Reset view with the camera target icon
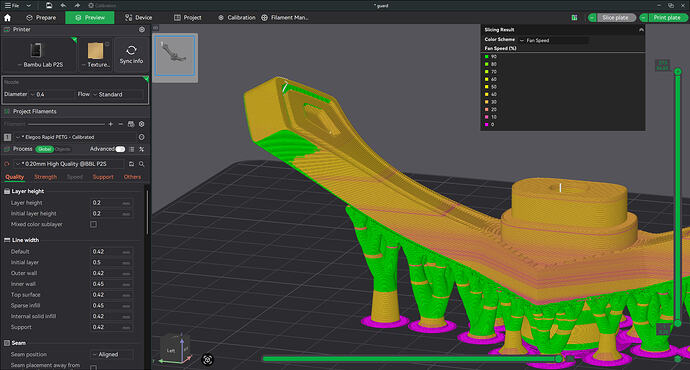The image size is (690, 370). pos(207,359)
